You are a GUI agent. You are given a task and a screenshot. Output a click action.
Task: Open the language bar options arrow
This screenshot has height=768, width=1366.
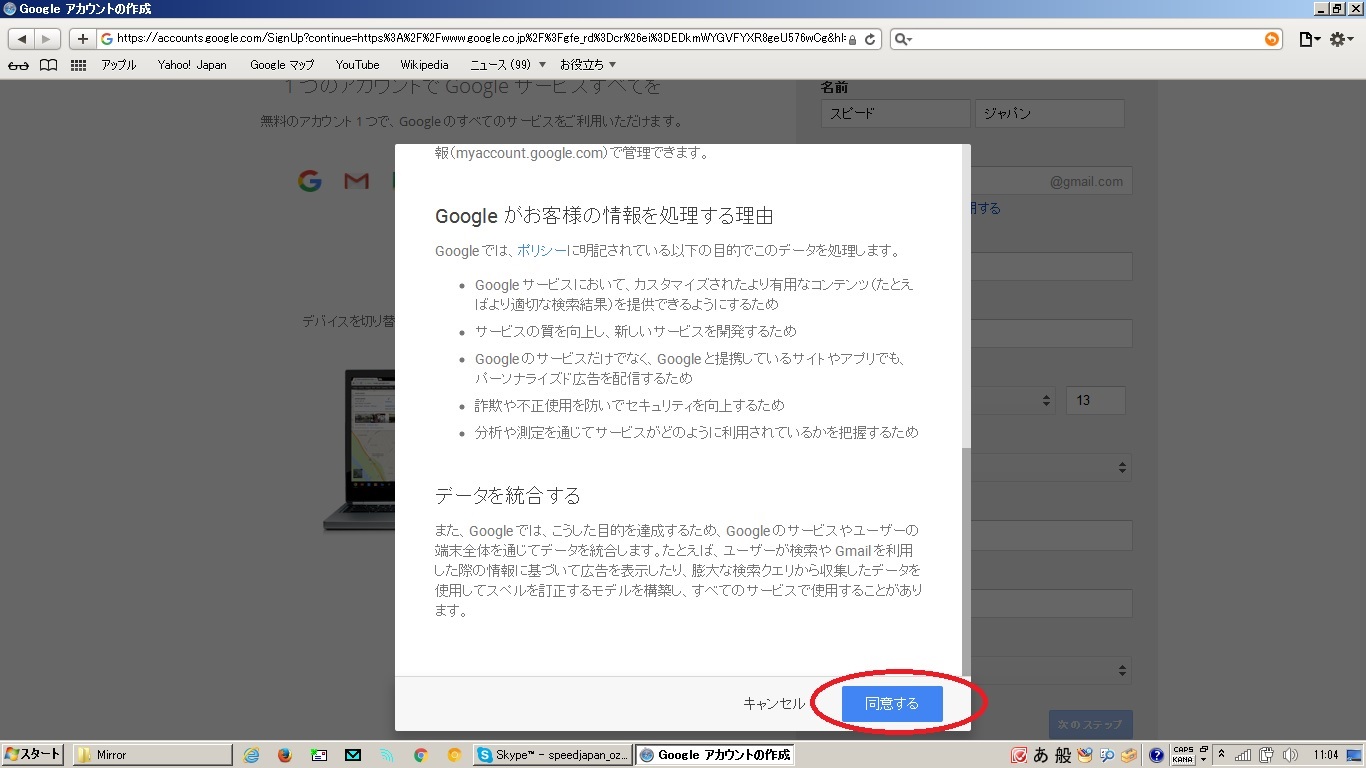pos(1203,761)
